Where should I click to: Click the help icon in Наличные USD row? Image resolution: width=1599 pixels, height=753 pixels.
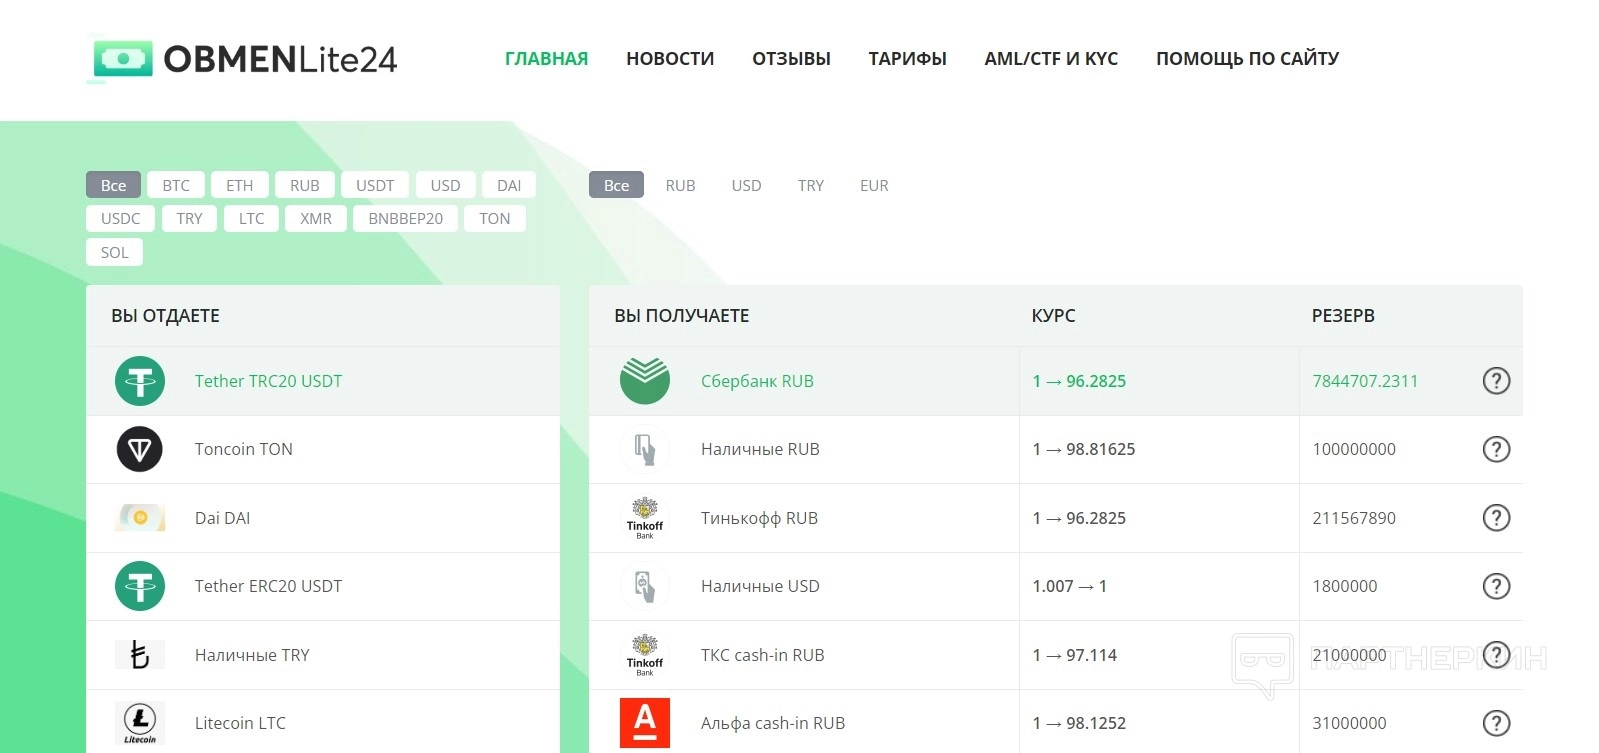point(1496,586)
